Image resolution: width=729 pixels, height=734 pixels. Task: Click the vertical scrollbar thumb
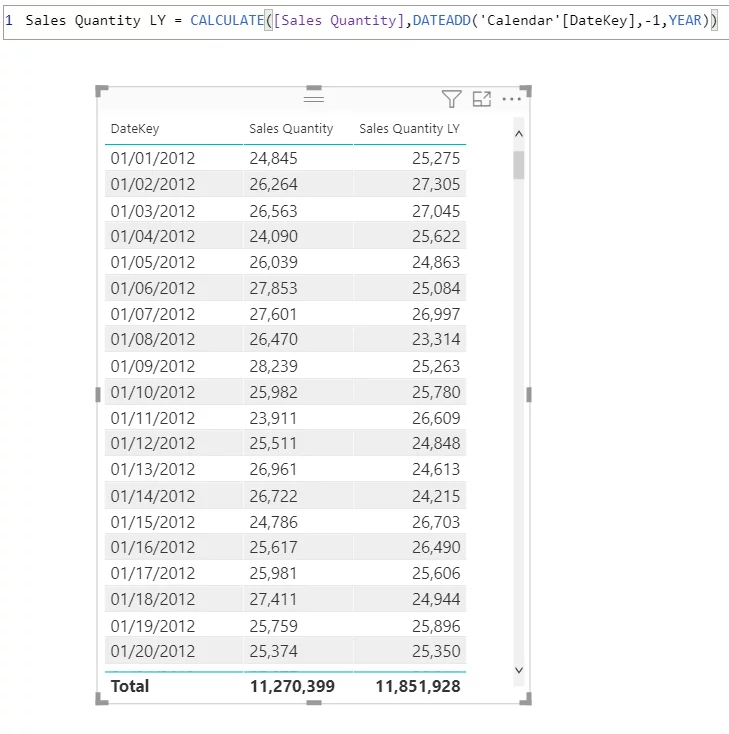click(519, 165)
